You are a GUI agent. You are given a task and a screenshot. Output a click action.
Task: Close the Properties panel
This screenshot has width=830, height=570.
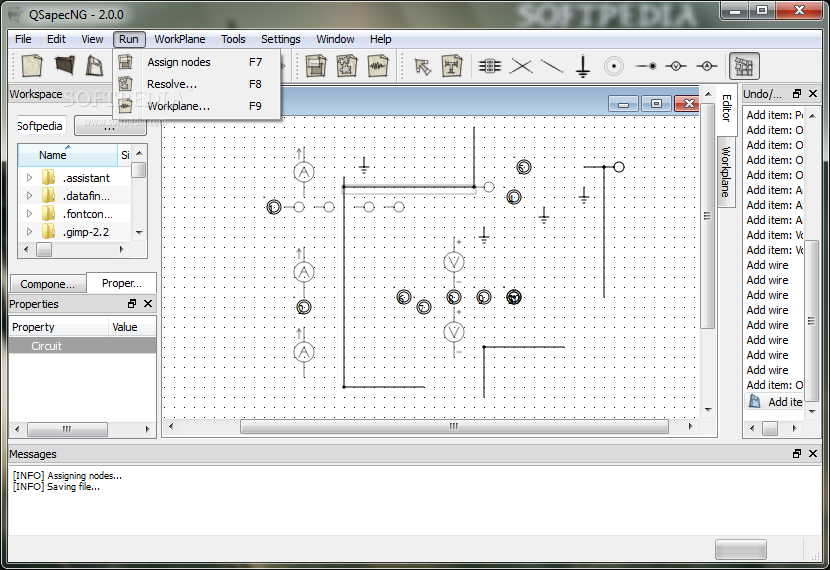click(x=148, y=304)
